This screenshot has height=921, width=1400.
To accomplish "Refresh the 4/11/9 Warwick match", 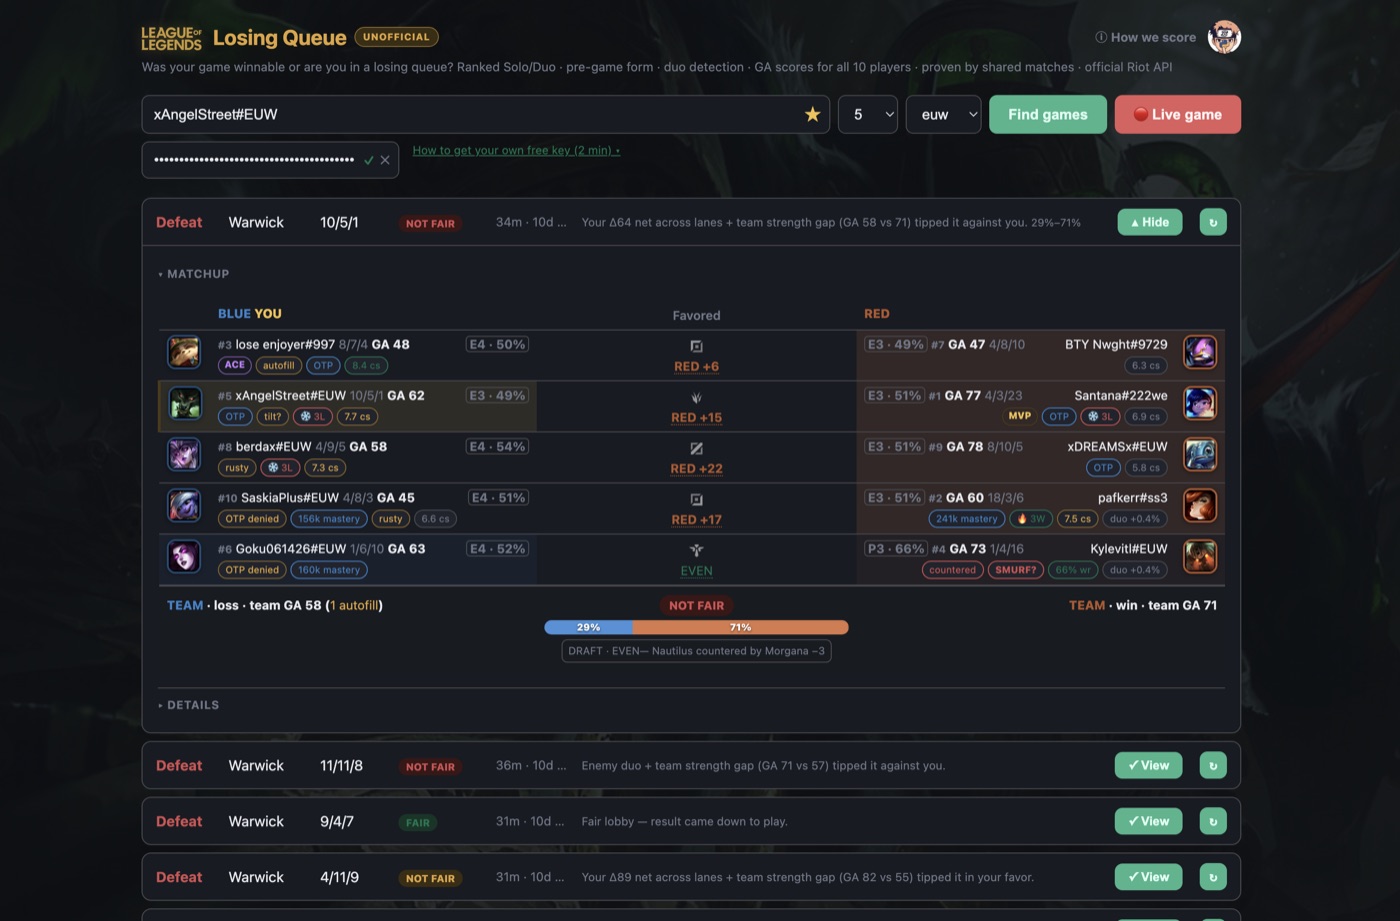I will [1213, 878].
